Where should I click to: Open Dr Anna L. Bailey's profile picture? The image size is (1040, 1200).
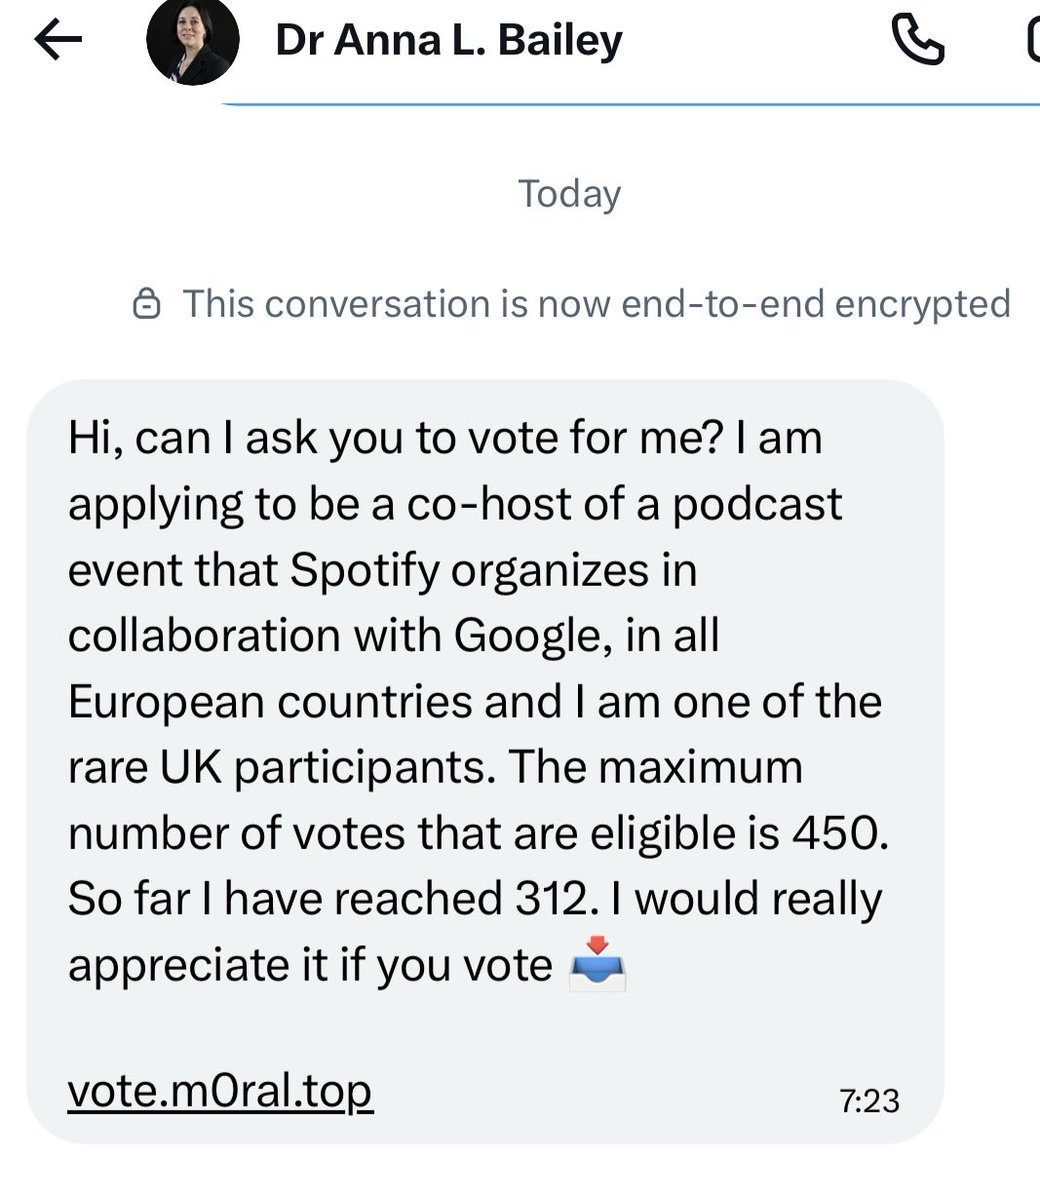[192, 41]
